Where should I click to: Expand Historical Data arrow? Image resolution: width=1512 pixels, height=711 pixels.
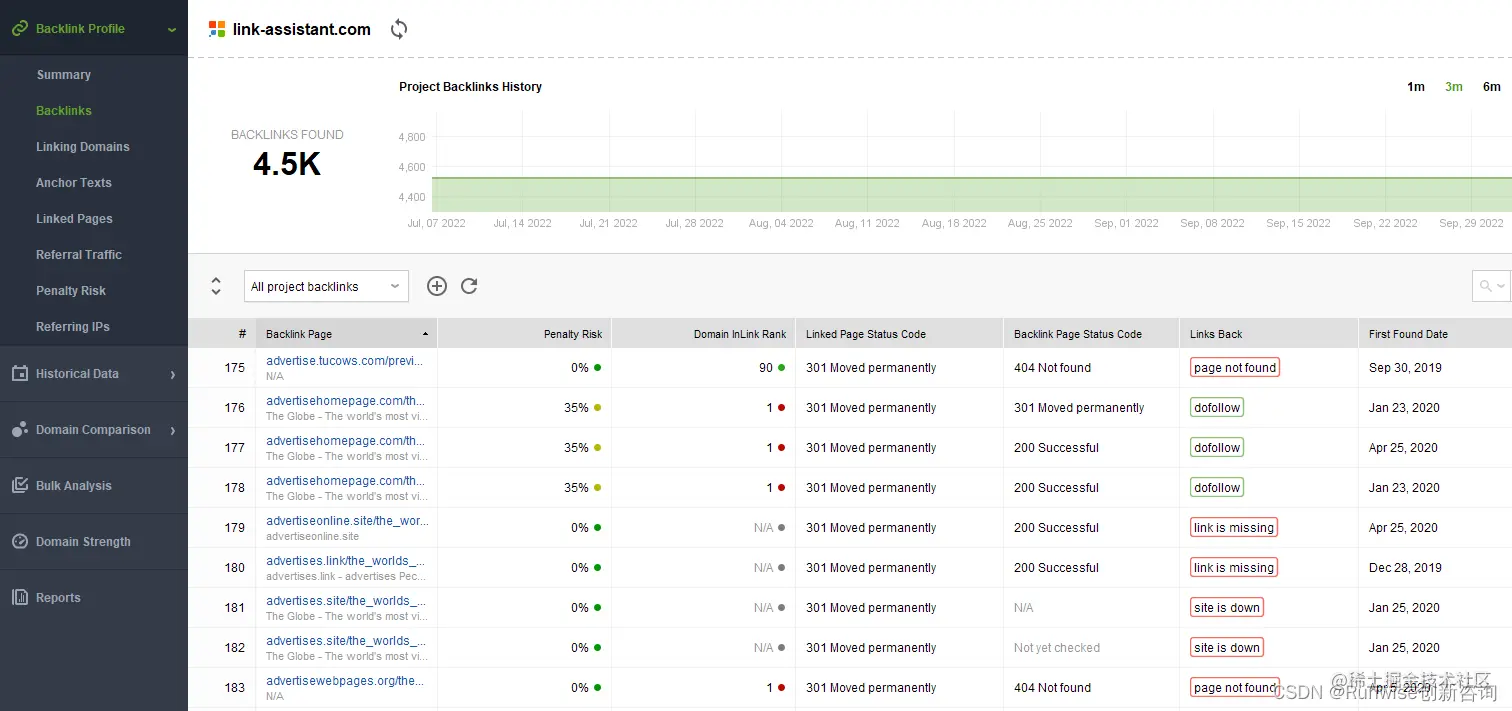172,374
